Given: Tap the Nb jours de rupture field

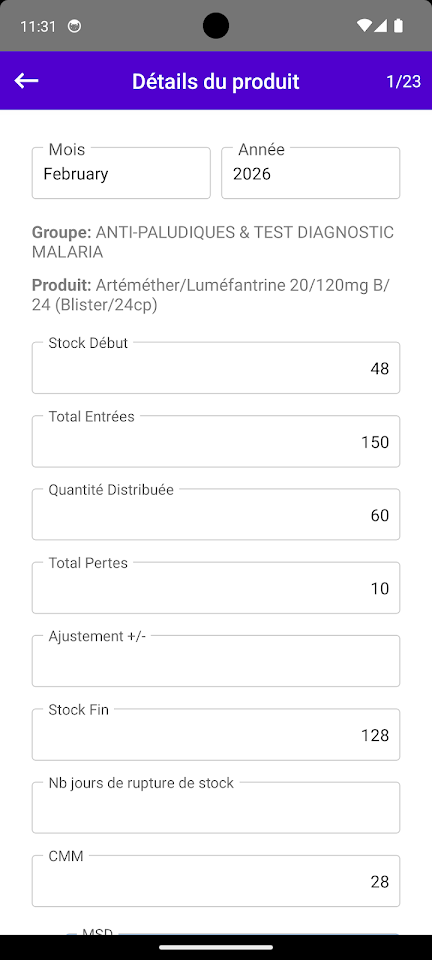Looking at the screenshot, I should point(216,808).
